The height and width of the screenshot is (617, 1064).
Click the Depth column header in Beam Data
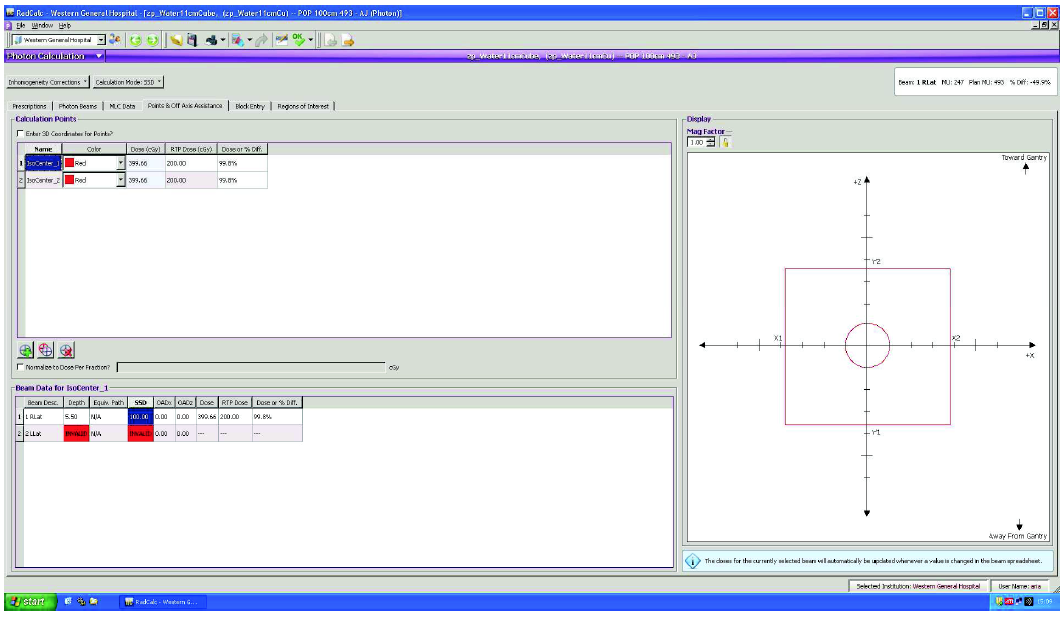pyautogui.click(x=77, y=403)
